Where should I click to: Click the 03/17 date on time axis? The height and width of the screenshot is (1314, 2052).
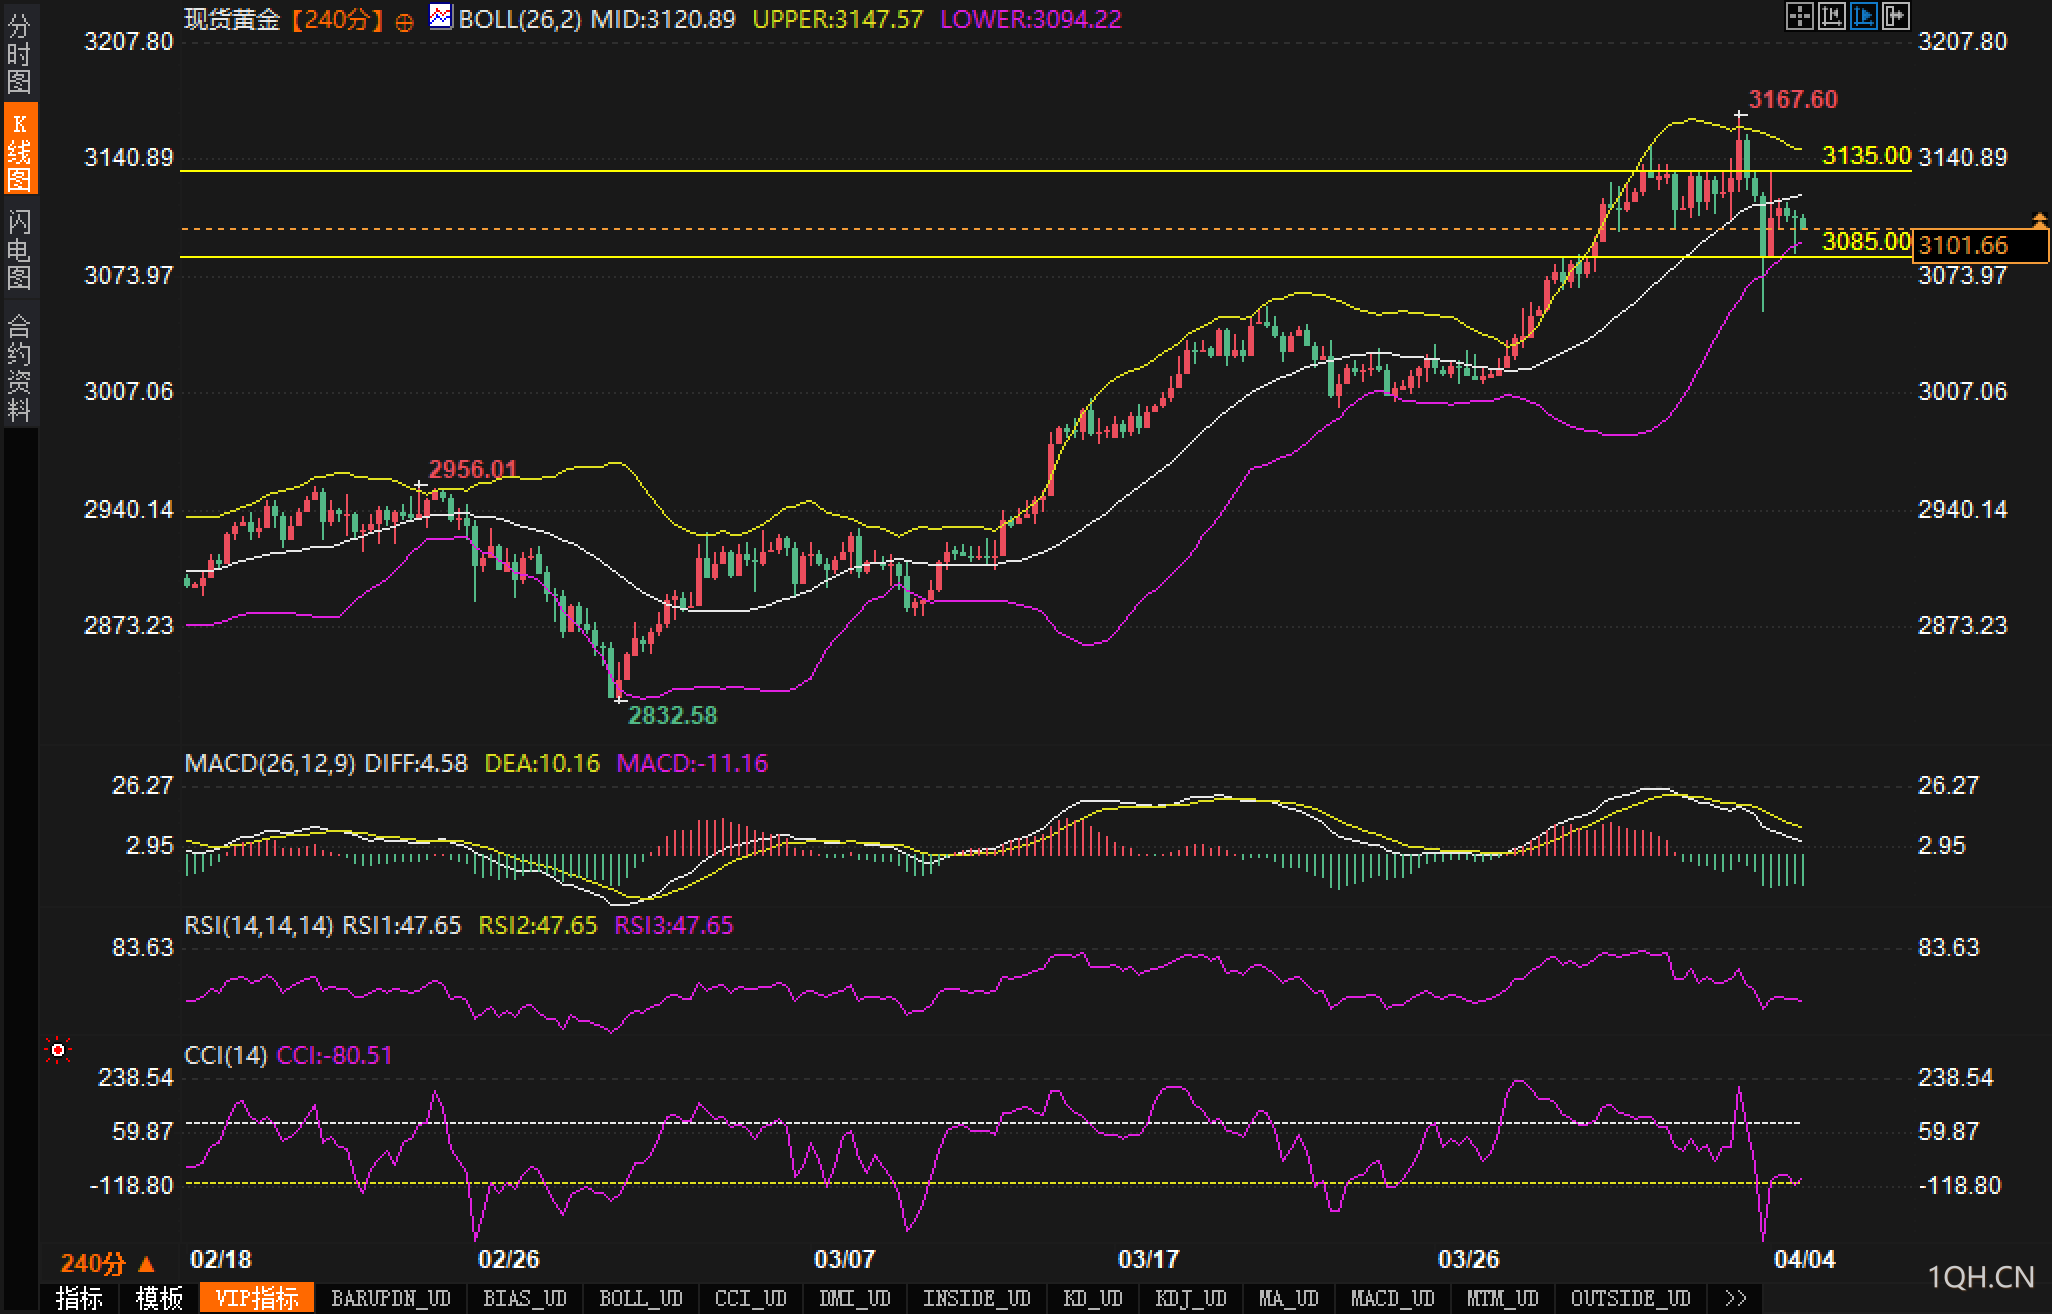tap(1149, 1259)
